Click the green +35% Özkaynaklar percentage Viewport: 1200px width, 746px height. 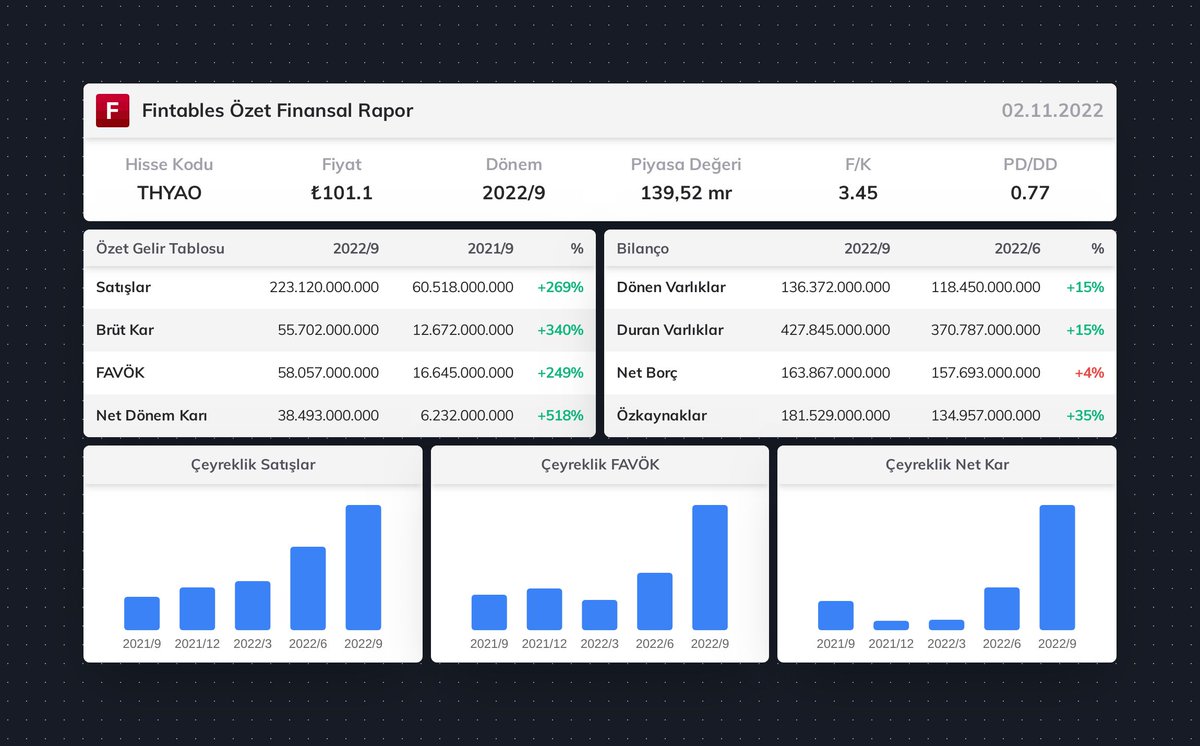[x=1085, y=415]
